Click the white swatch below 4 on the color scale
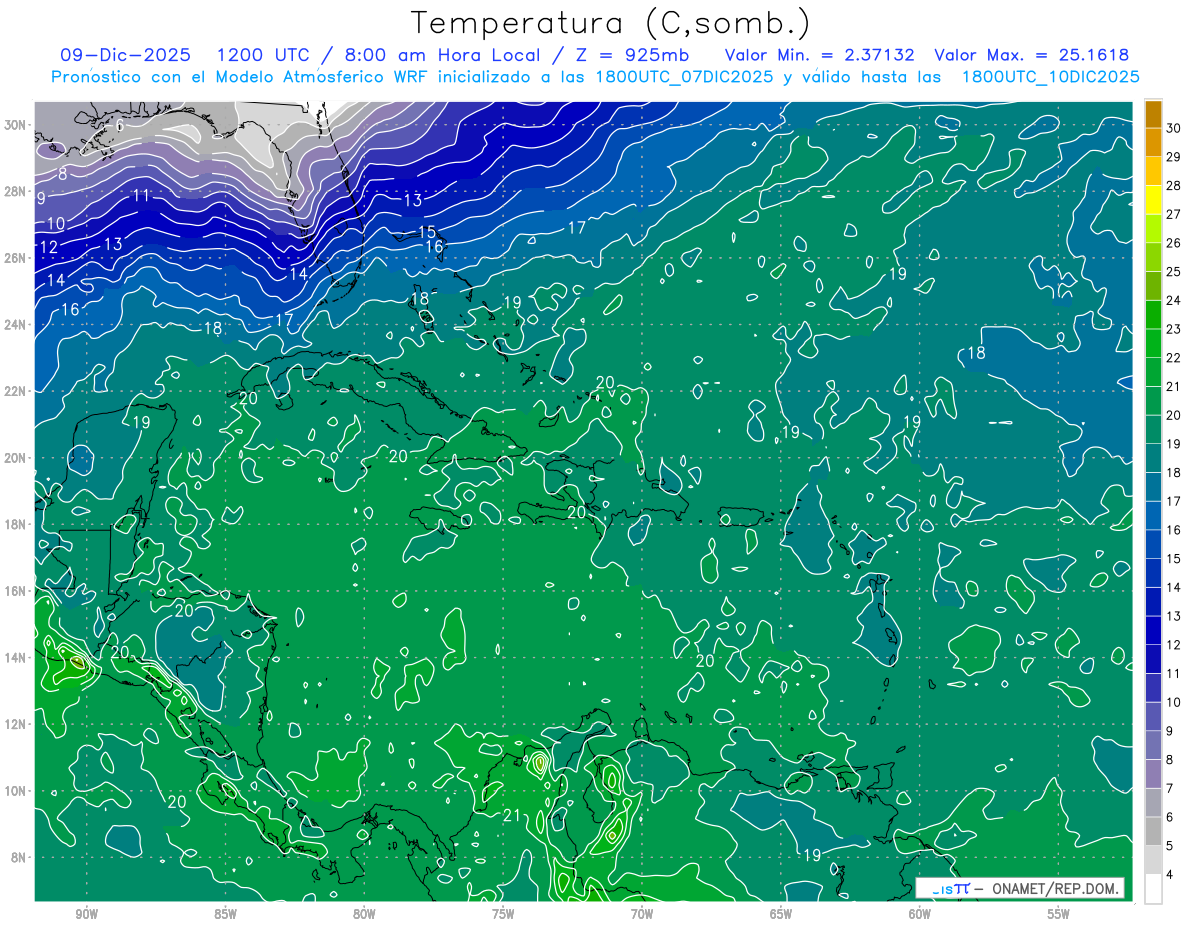1200x927 pixels. pos(1153,889)
